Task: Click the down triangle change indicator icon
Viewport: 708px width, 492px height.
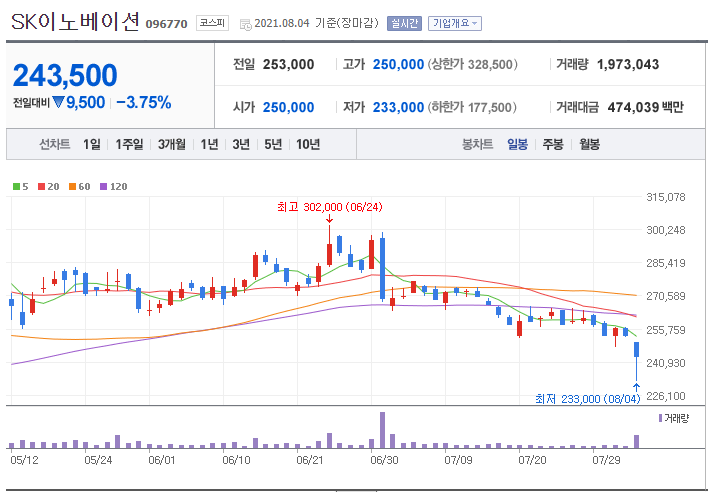Action: click(58, 103)
